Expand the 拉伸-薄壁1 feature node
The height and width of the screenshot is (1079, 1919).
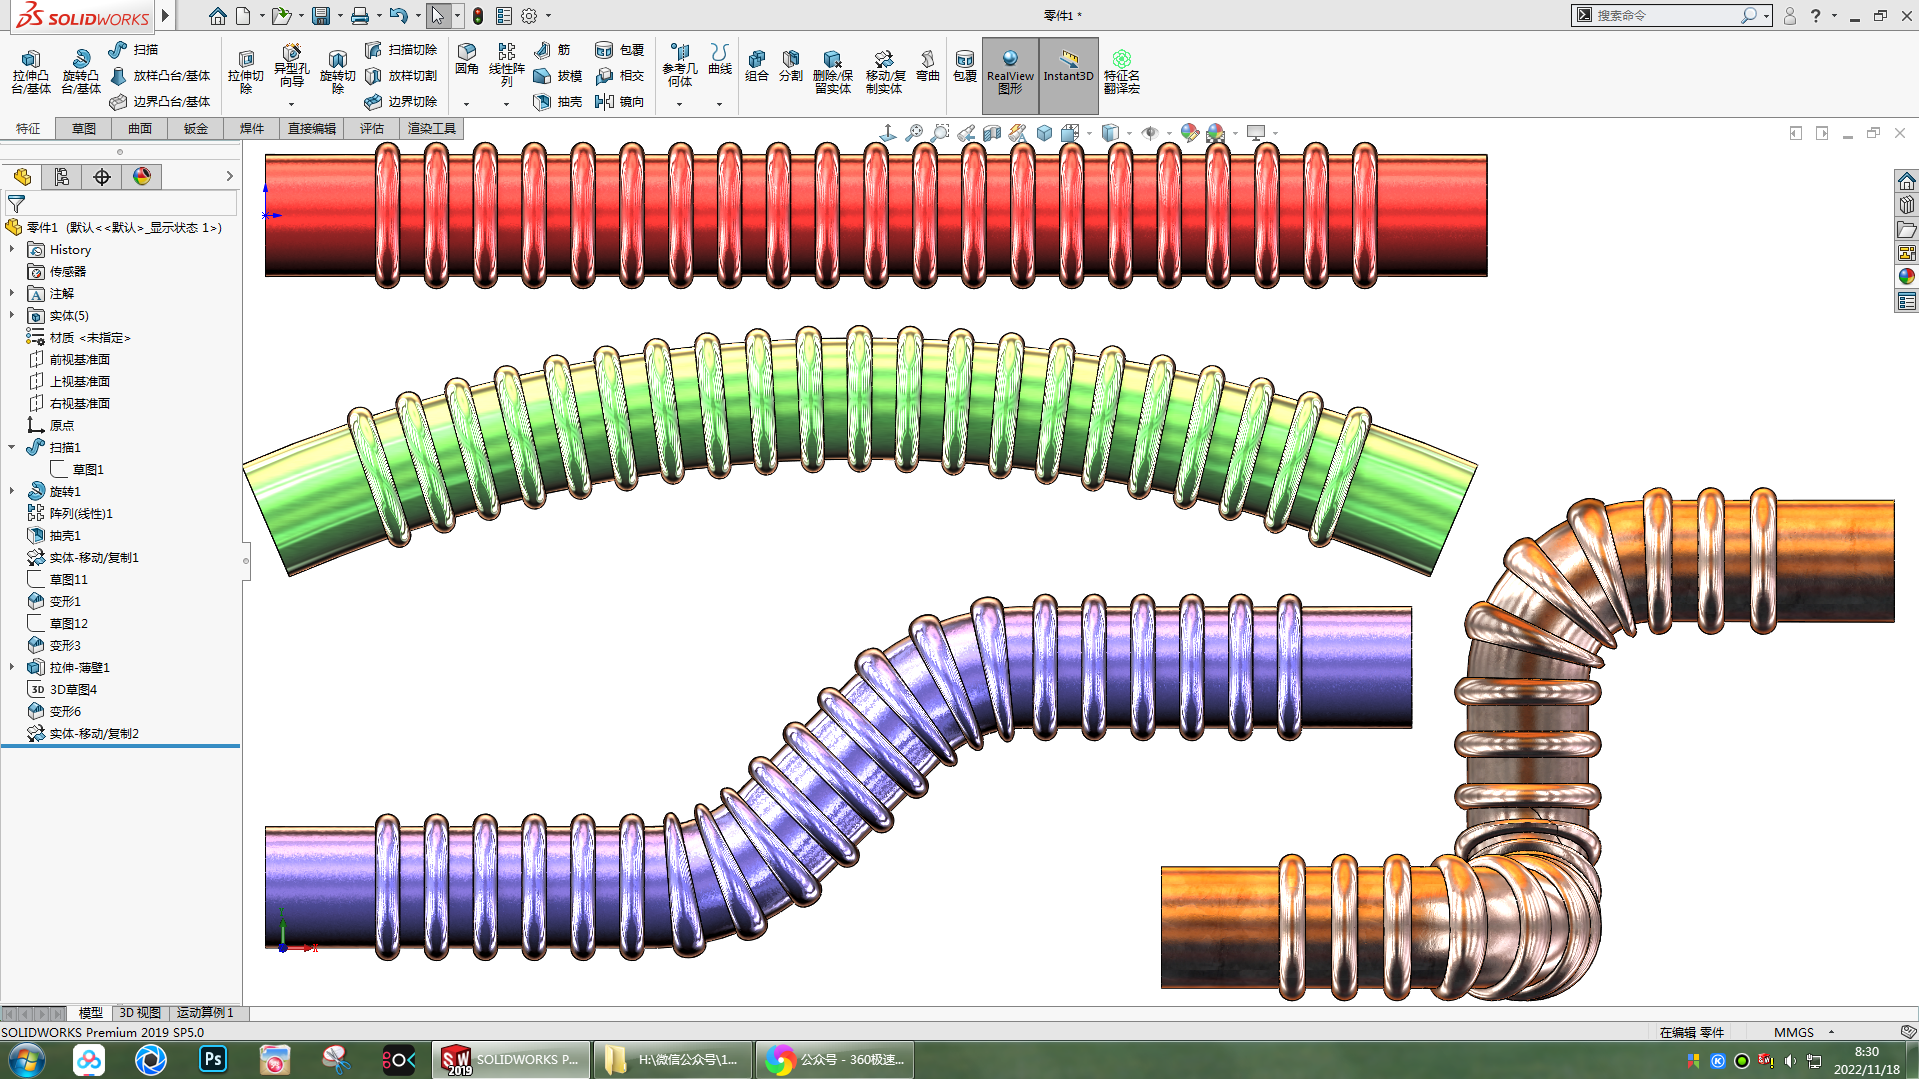pos(12,667)
